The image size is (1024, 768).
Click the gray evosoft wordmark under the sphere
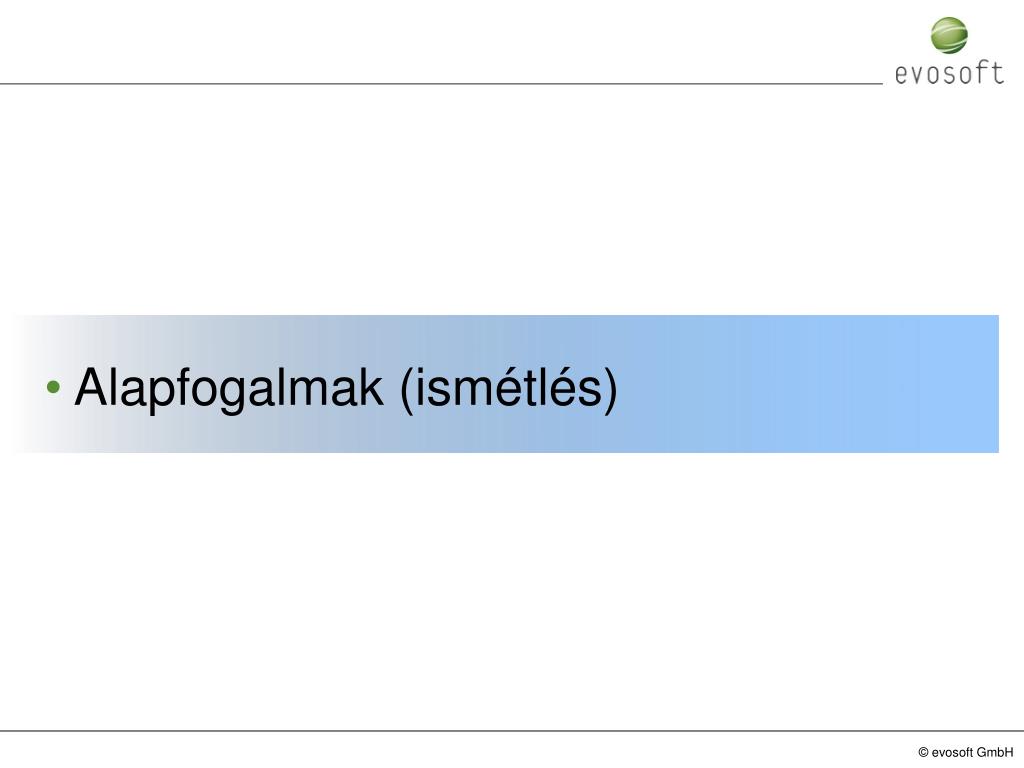tap(949, 72)
